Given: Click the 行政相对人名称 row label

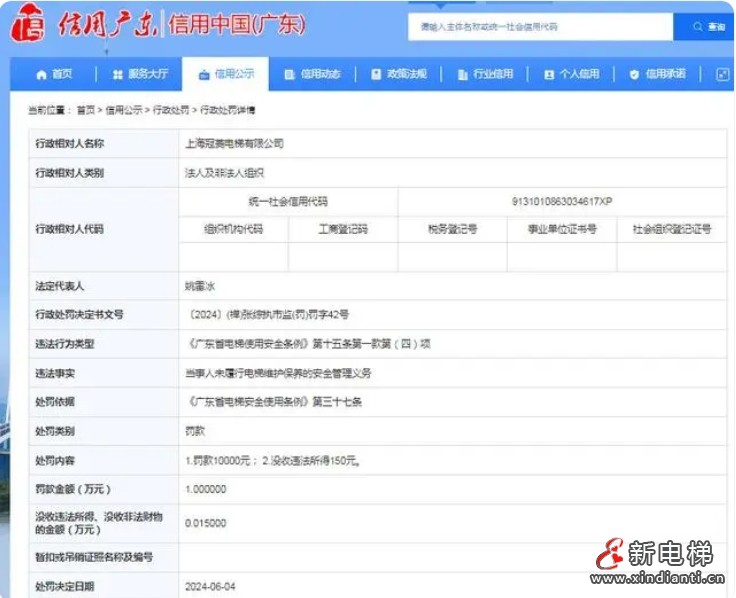Looking at the screenshot, I should [x=69, y=144].
